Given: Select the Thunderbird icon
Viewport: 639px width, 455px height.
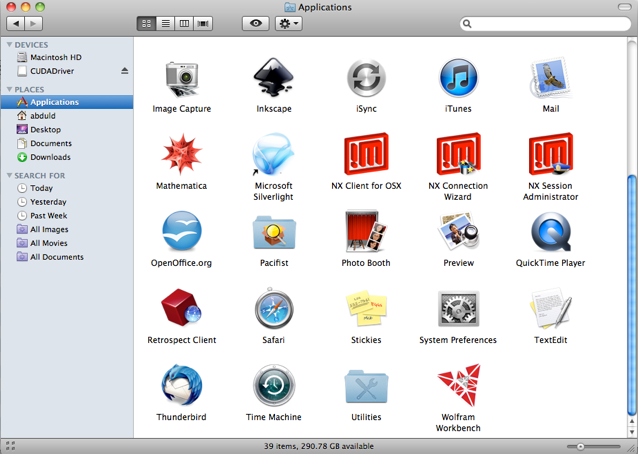Looking at the screenshot, I should (x=182, y=385).
